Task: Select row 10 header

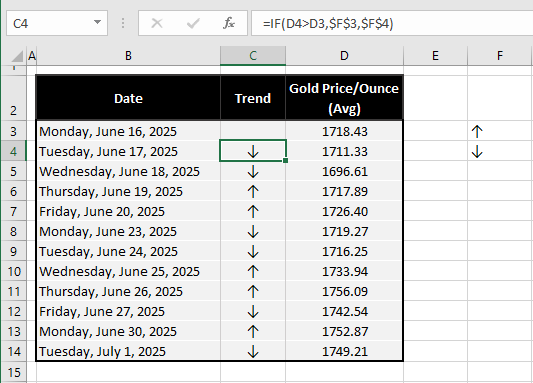Action: pos(13,271)
